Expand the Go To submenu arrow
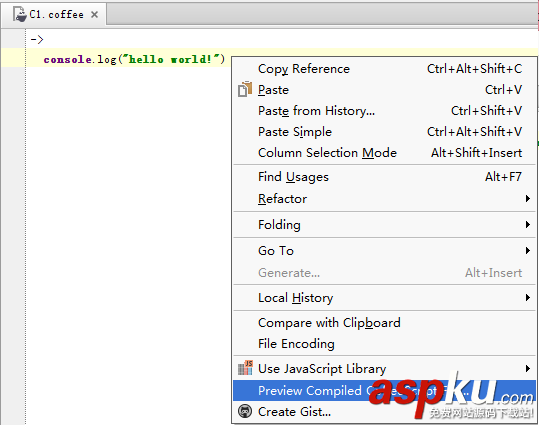This screenshot has width=539, height=425. (x=528, y=251)
